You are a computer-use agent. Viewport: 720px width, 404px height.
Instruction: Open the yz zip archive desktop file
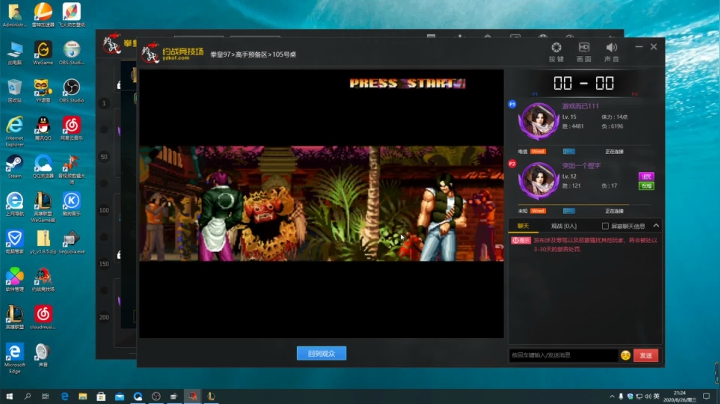pyautogui.click(x=43, y=242)
